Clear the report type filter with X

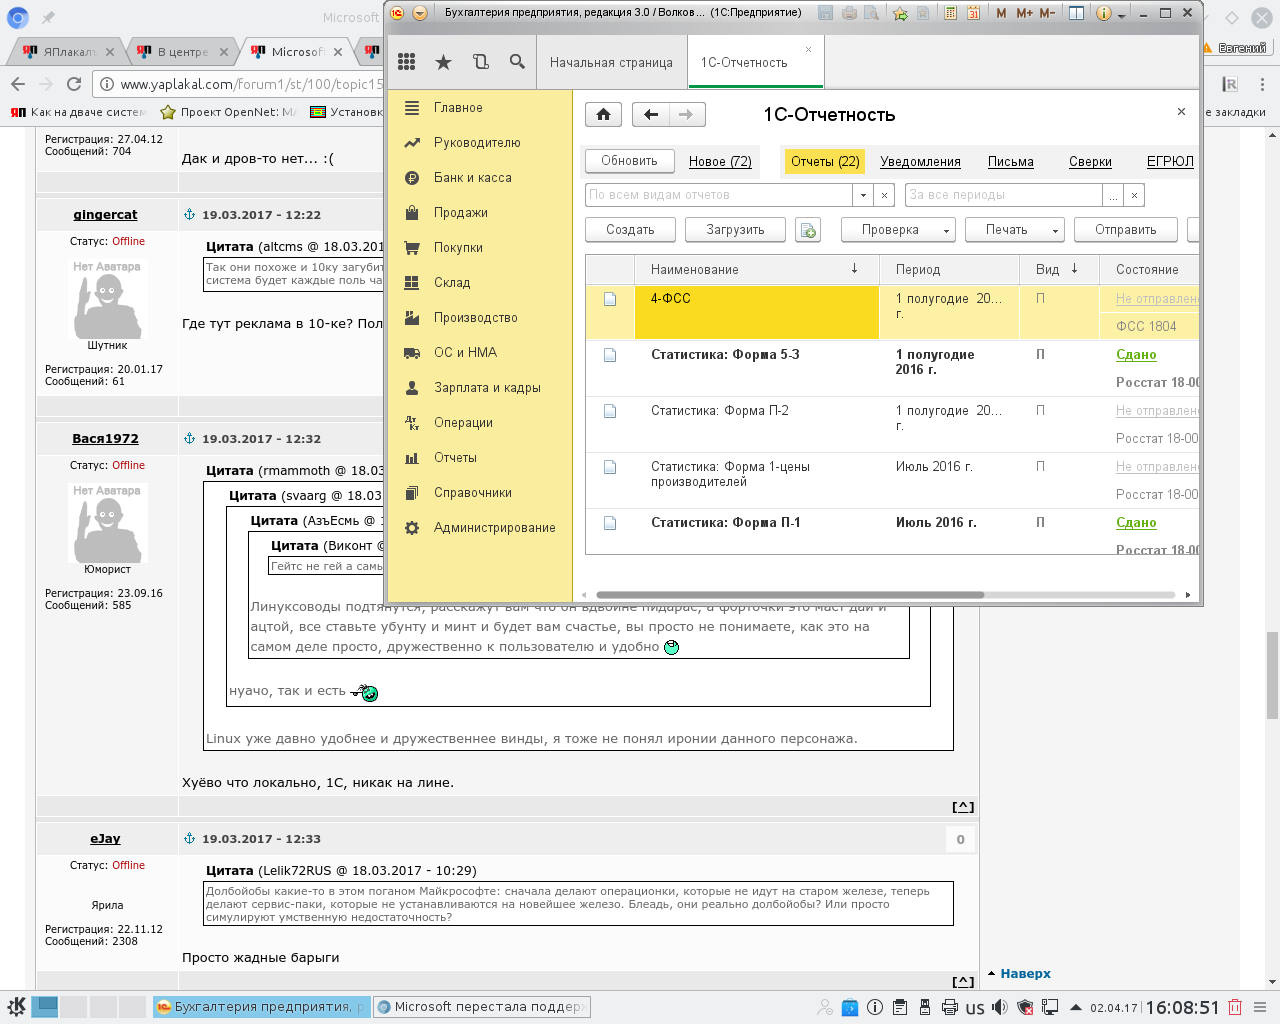pyautogui.click(x=884, y=195)
